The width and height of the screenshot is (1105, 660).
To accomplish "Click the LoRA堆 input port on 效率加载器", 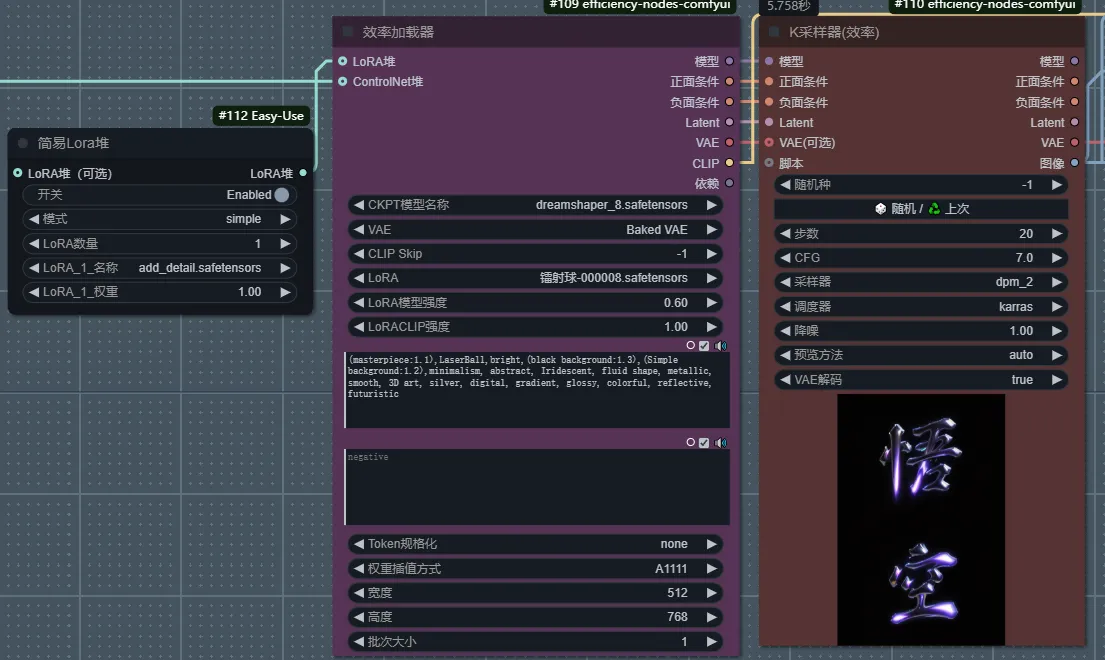I will click(x=343, y=61).
